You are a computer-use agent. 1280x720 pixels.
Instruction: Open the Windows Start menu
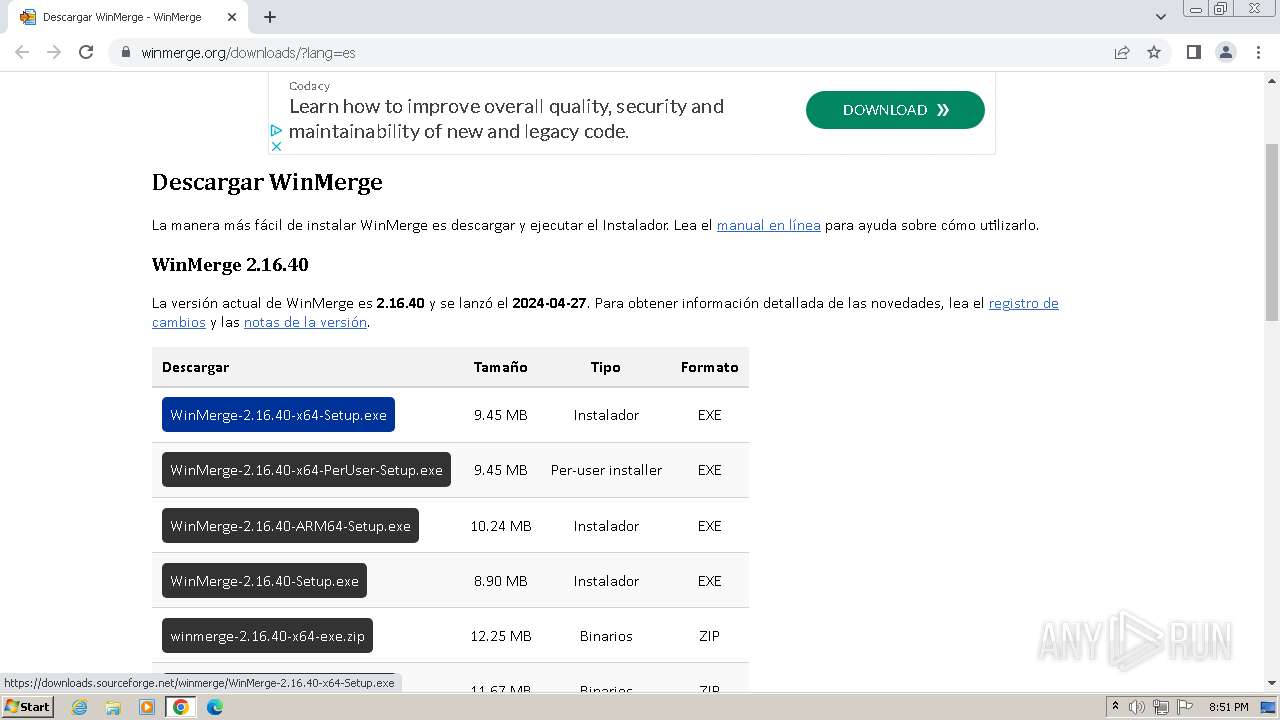click(x=27, y=707)
